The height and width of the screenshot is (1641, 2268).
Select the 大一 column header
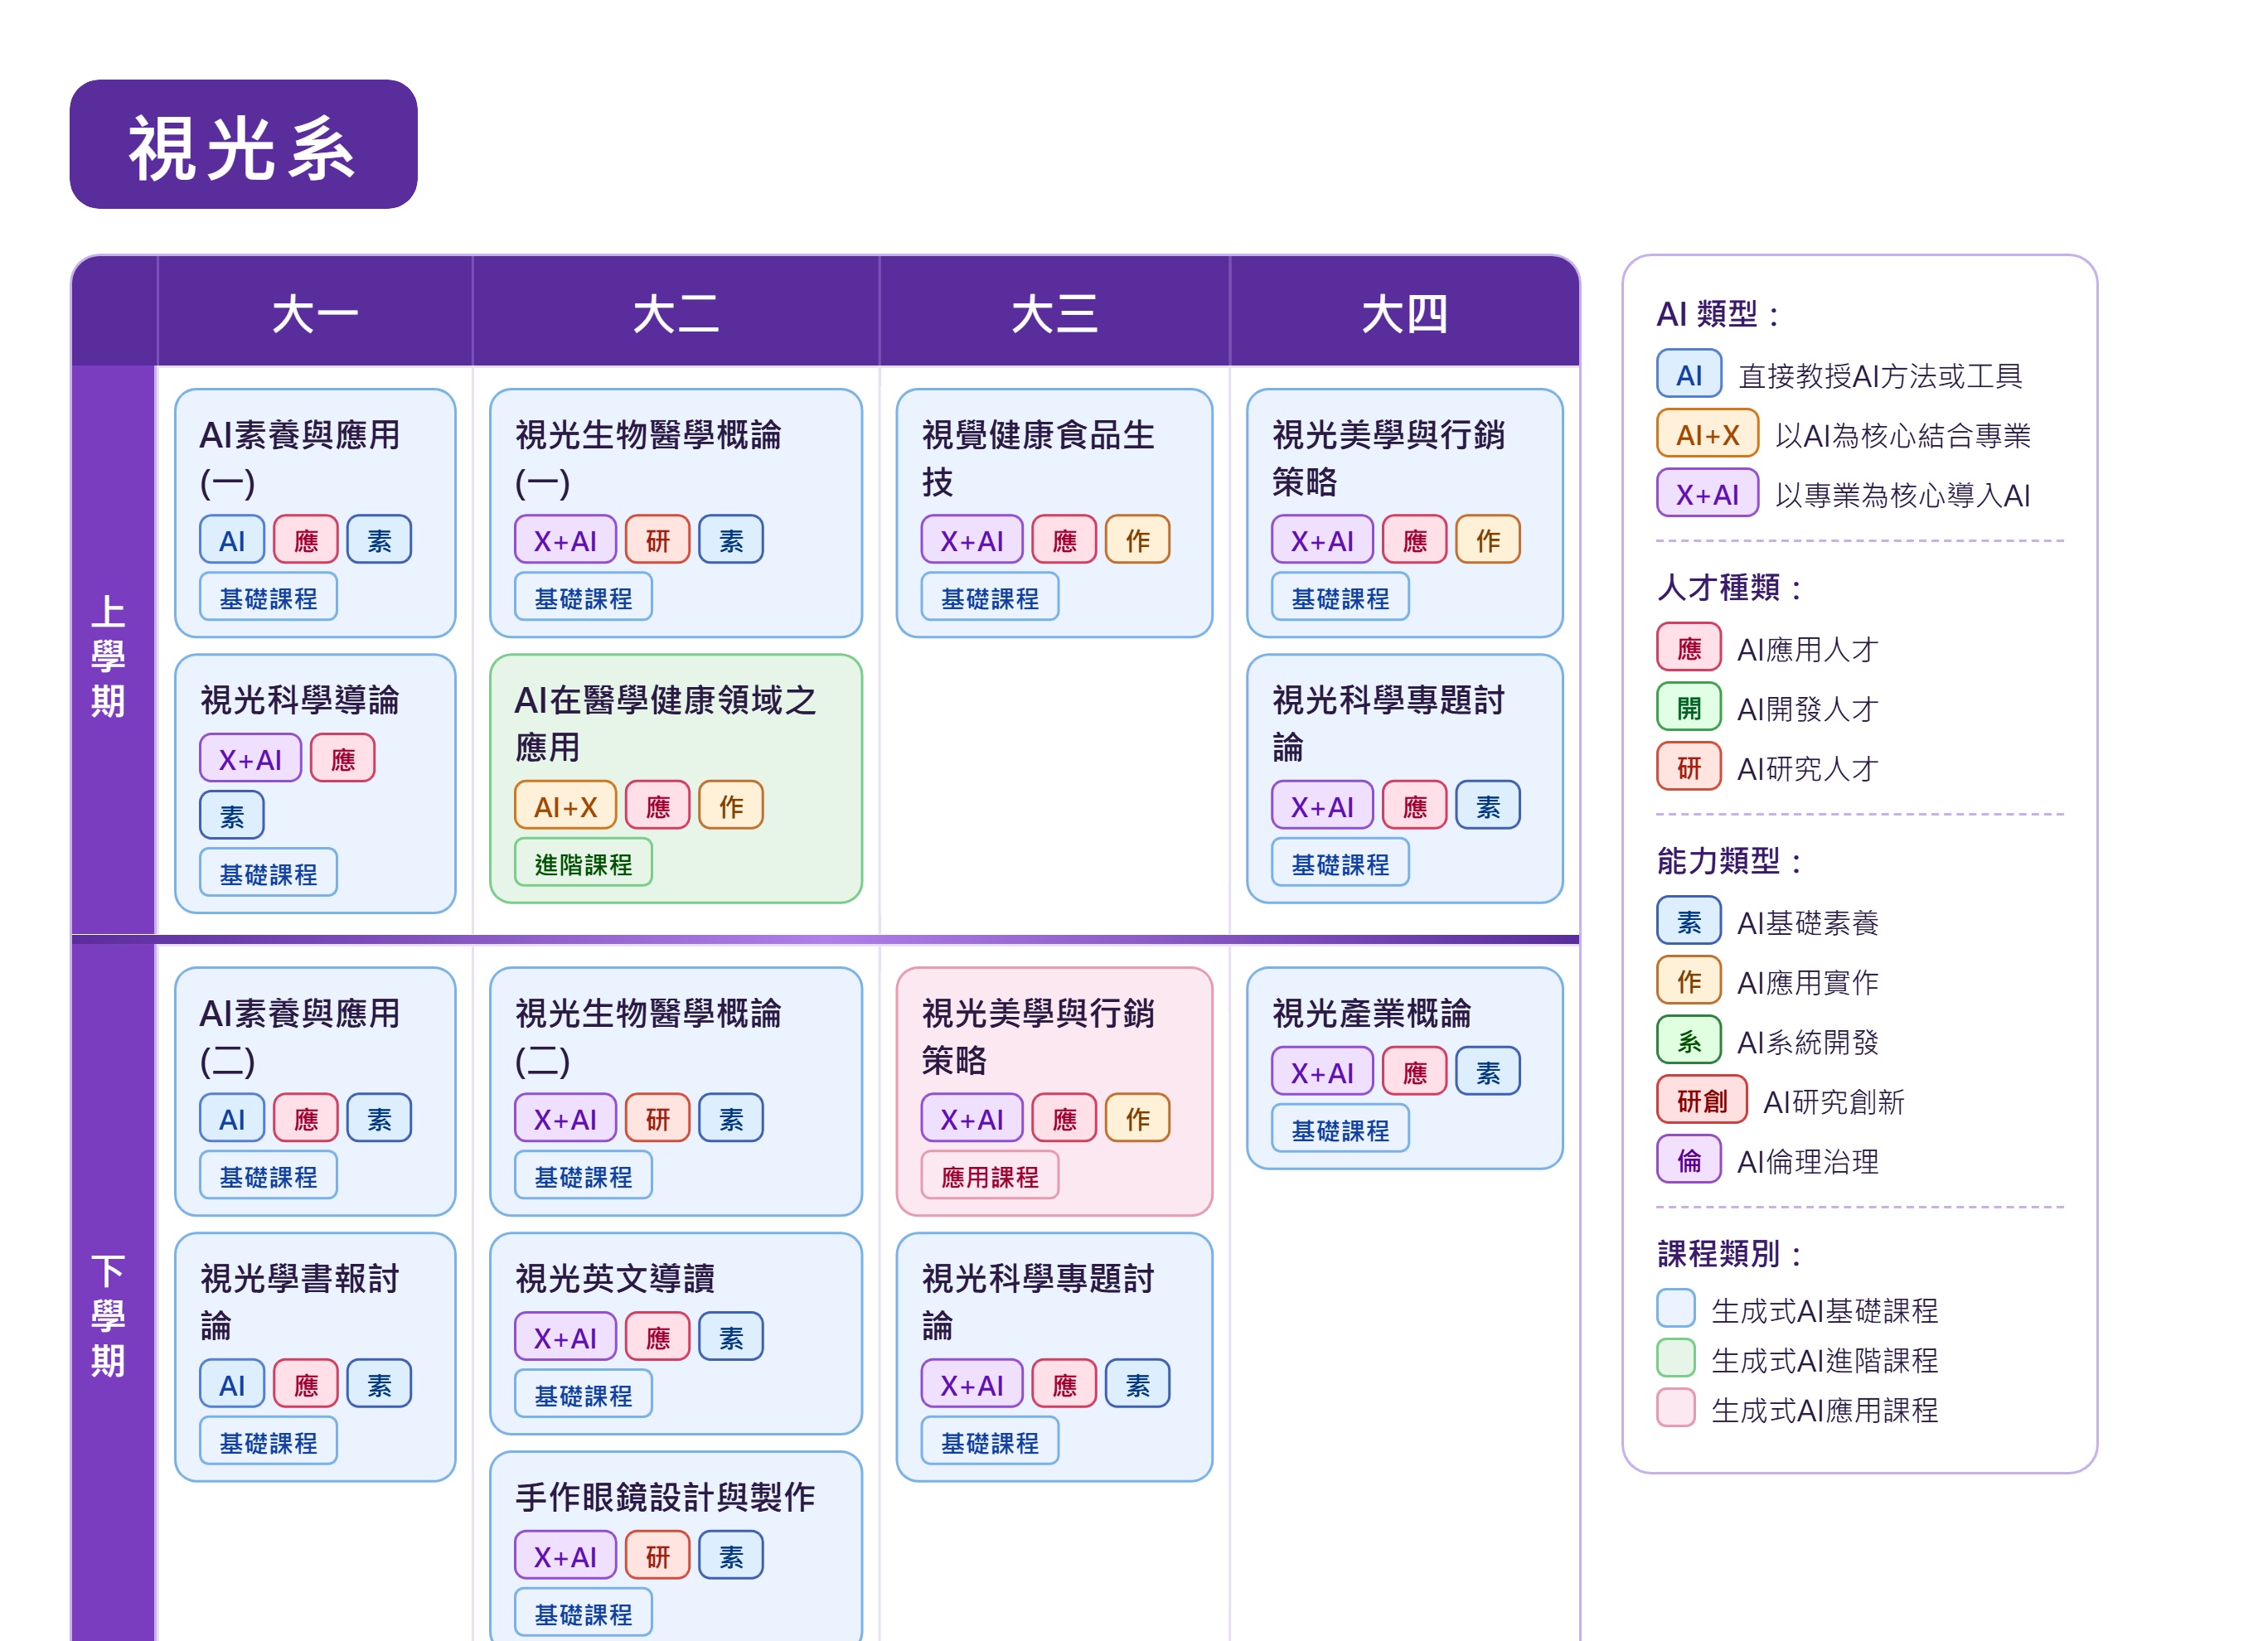(315, 313)
